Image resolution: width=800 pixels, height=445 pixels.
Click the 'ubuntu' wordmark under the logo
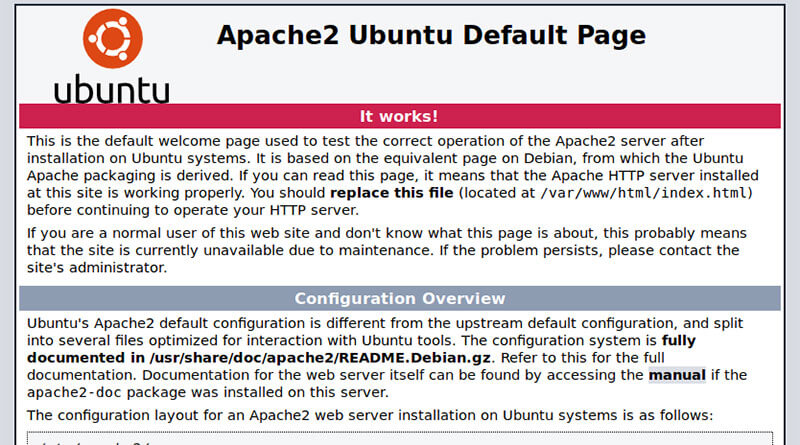(112, 89)
